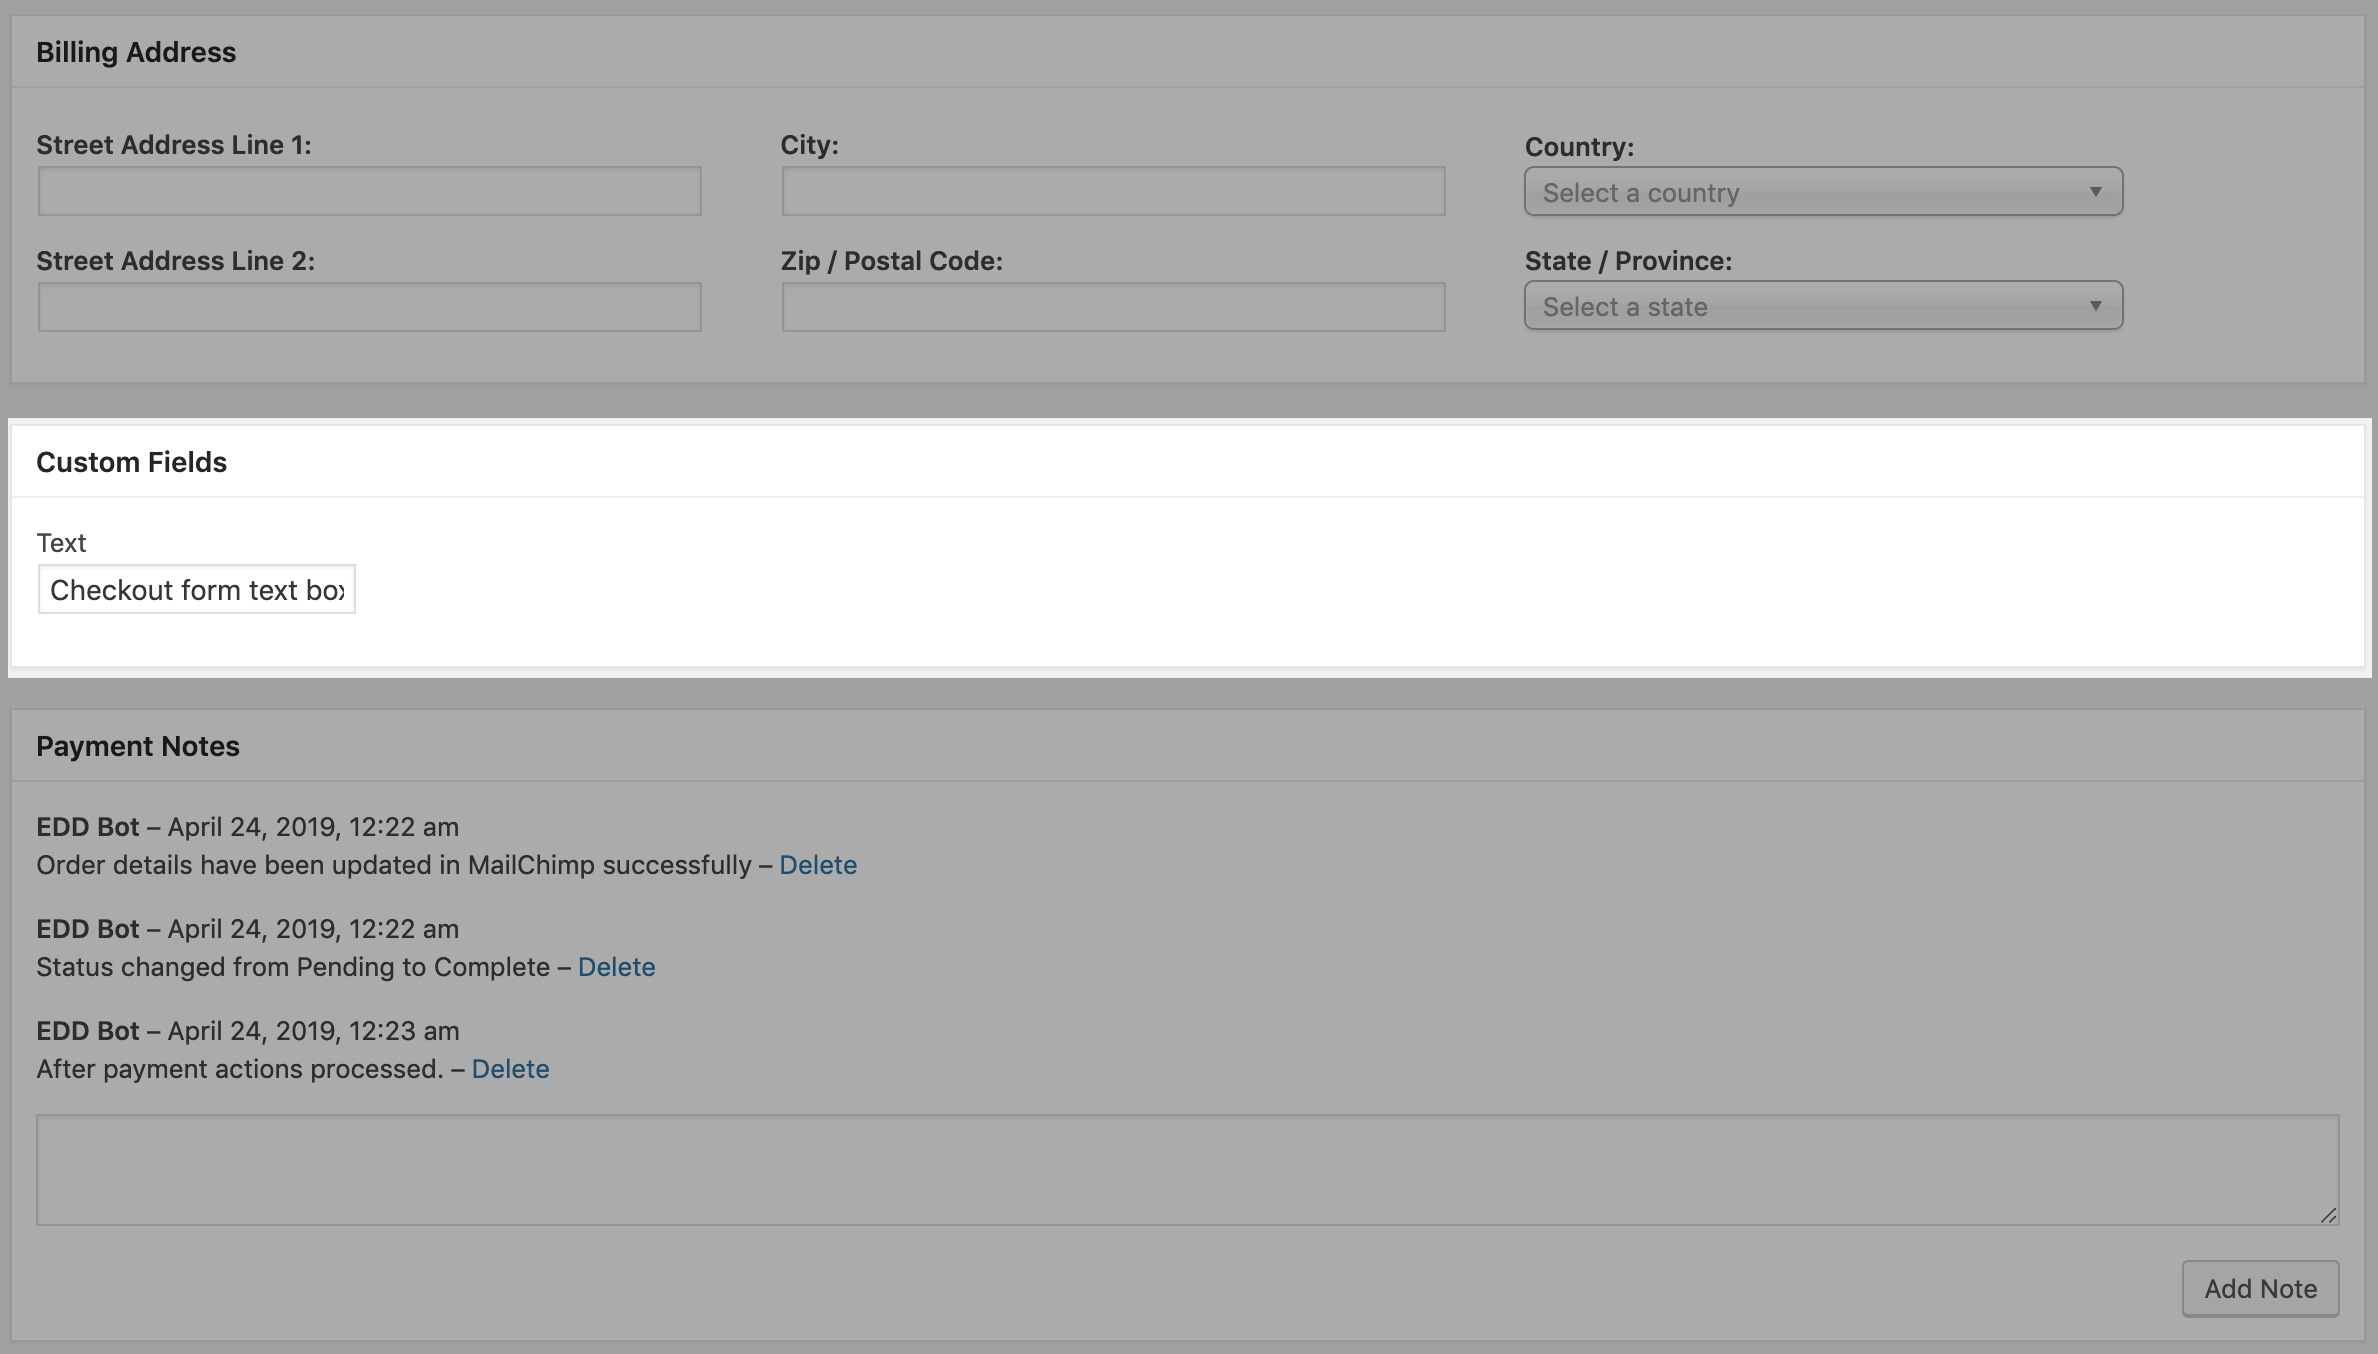Click the country dropdown arrow
Viewport: 2378px width, 1354px height.
(x=2095, y=192)
